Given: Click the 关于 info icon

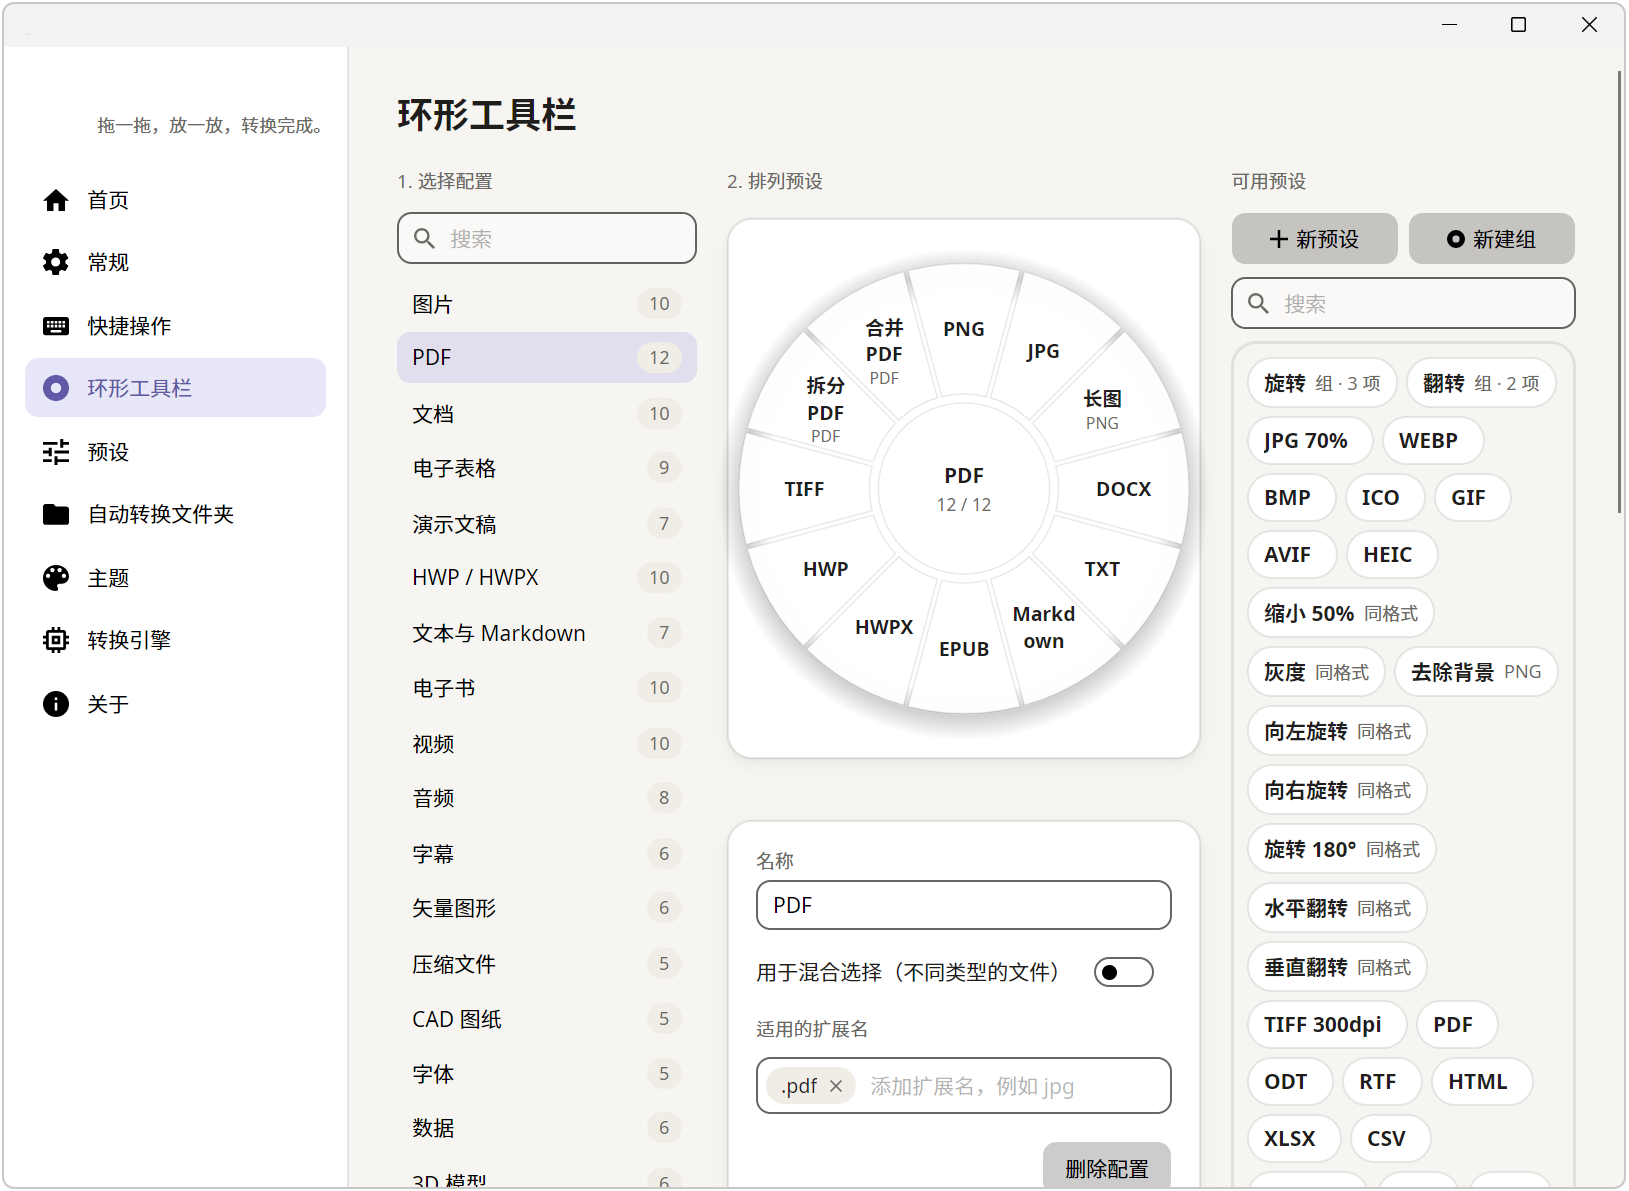Looking at the screenshot, I should click(x=56, y=704).
